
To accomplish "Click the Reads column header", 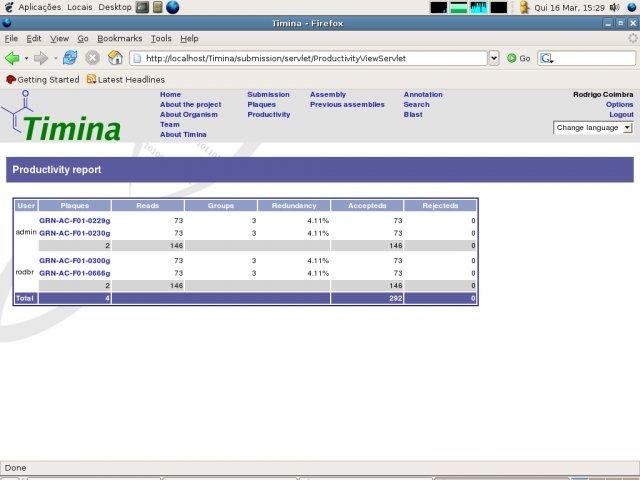I will (148, 206).
